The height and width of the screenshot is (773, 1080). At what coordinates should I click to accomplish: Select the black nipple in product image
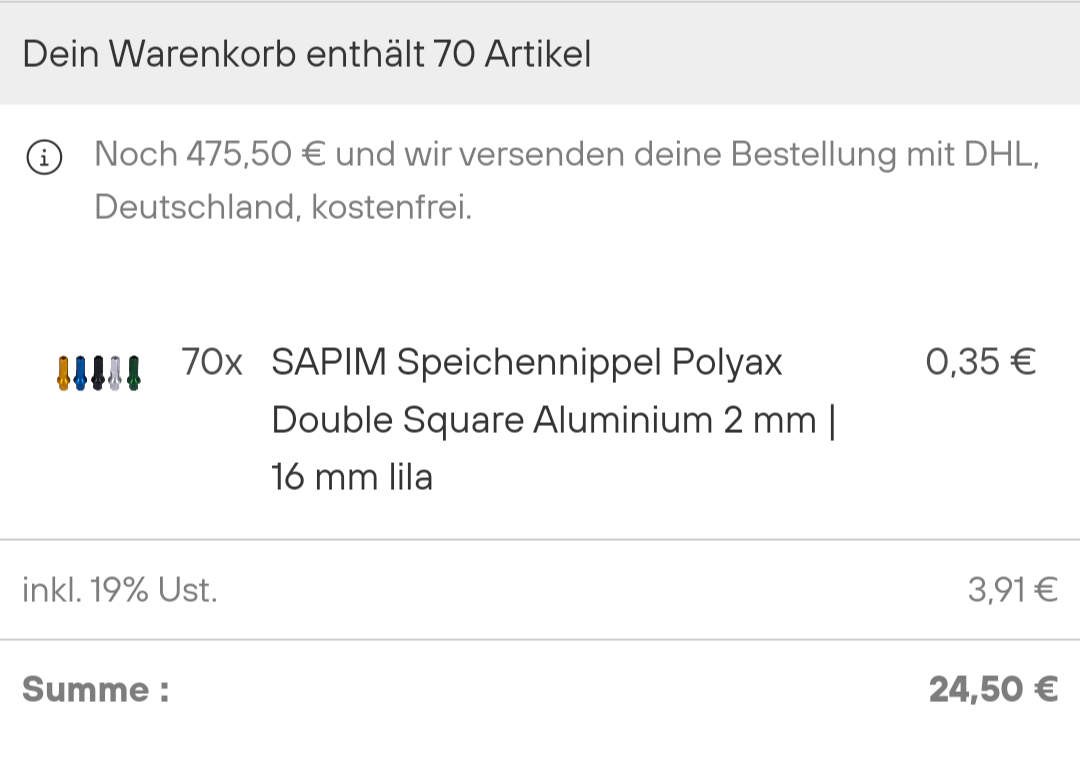[98, 372]
